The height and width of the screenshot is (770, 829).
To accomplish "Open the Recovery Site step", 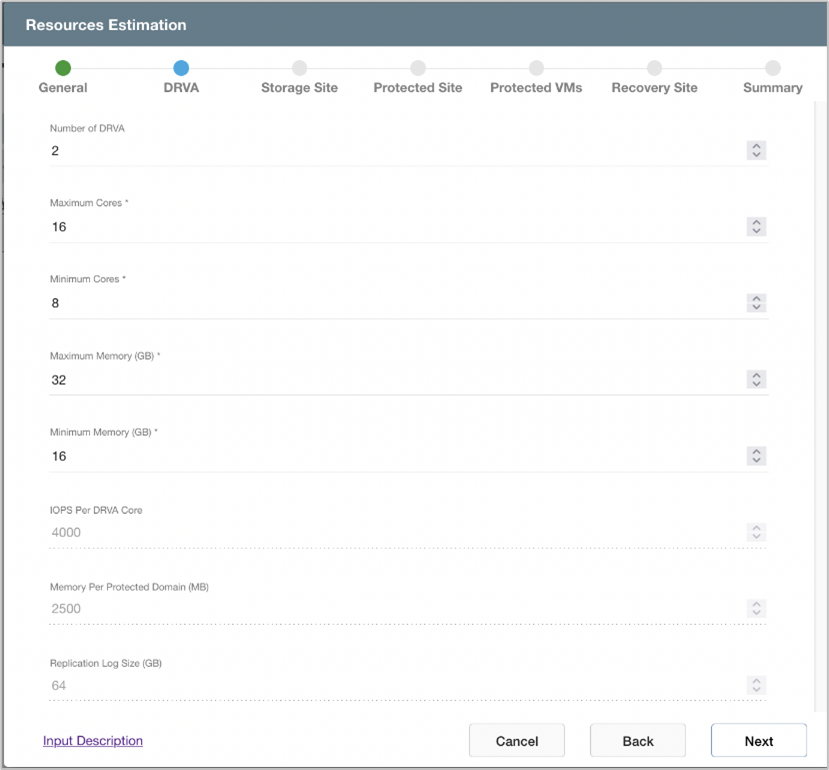I will [x=654, y=68].
